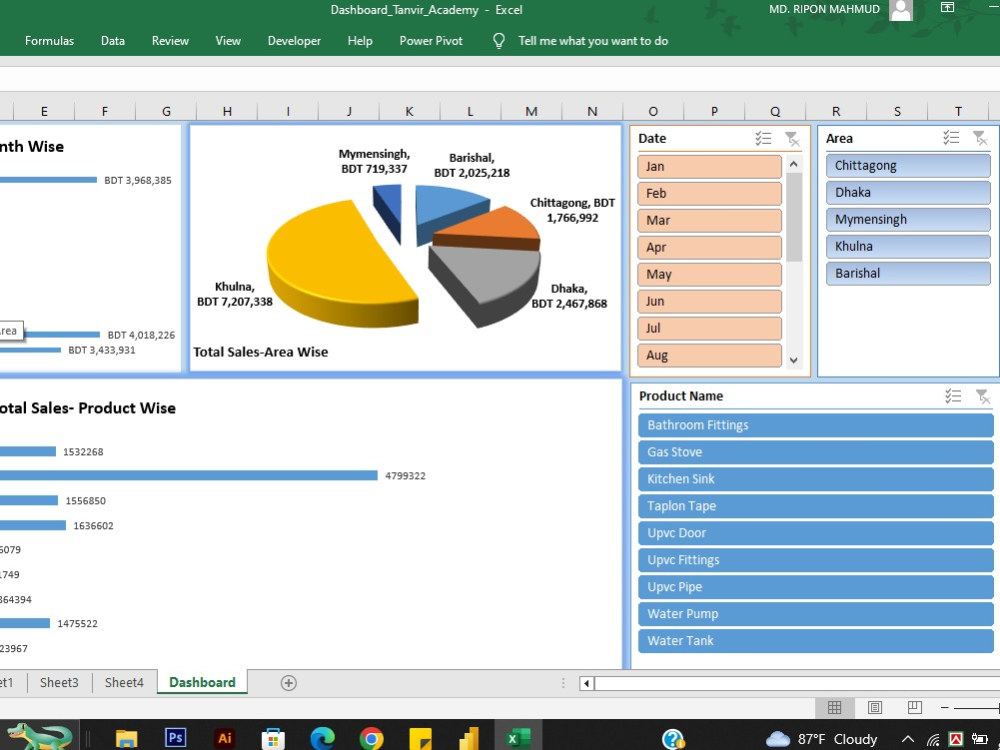1000x750 pixels.
Task: Open Microsoft Store from the taskbar
Action: pos(273,739)
